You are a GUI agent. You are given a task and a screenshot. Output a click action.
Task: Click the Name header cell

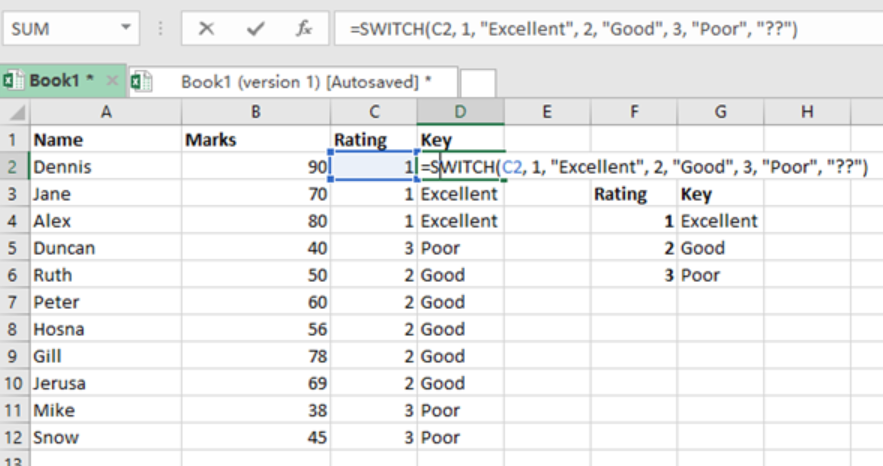click(106, 140)
